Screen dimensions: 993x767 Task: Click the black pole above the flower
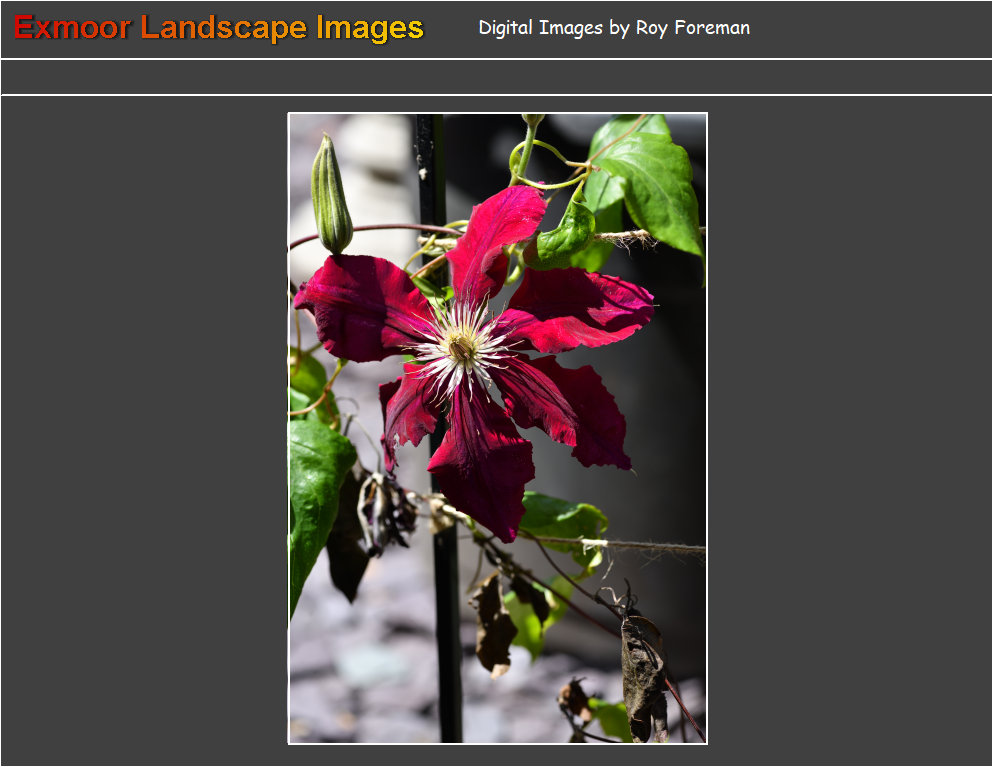(430, 170)
